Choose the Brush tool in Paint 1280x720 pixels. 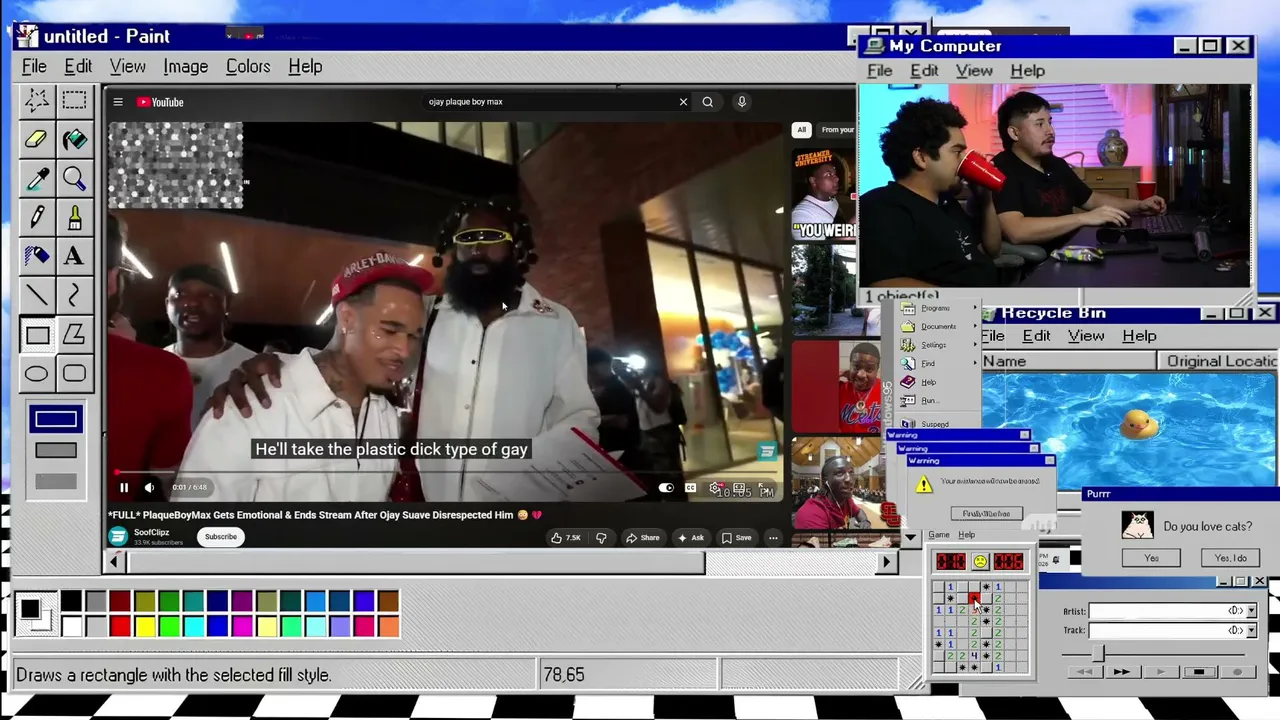(74, 217)
